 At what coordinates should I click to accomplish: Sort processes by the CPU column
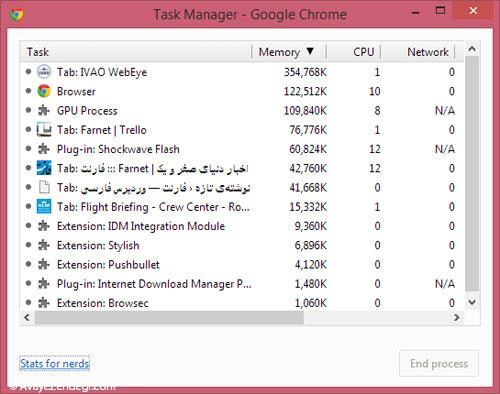(353, 52)
